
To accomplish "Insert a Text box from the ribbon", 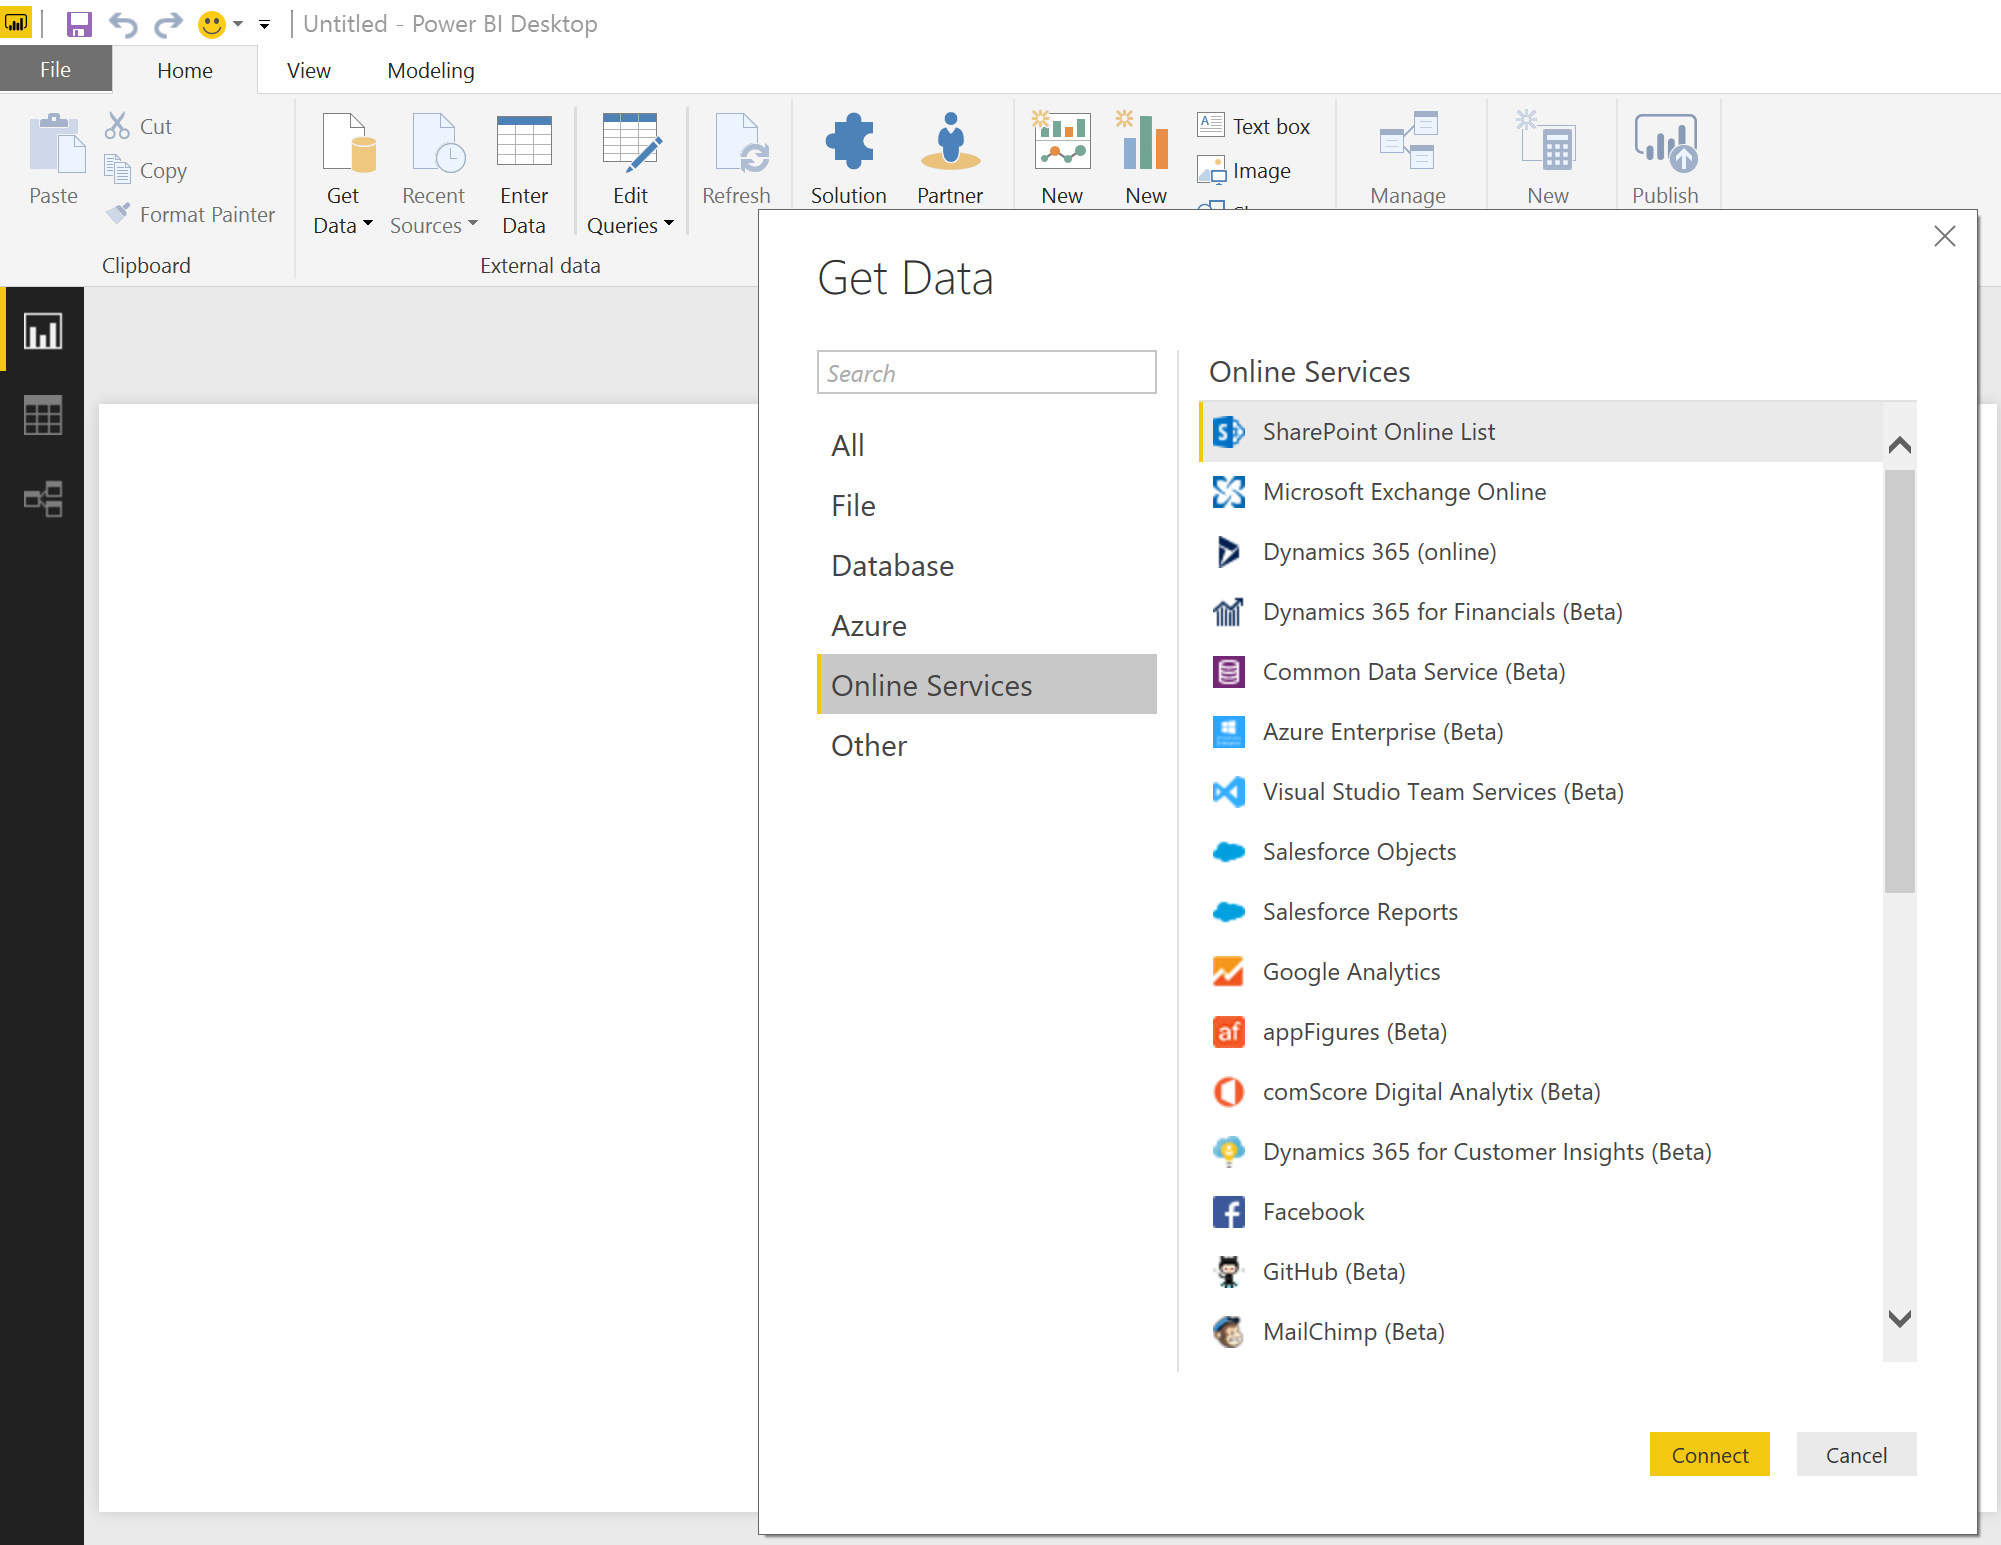I will [1254, 126].
